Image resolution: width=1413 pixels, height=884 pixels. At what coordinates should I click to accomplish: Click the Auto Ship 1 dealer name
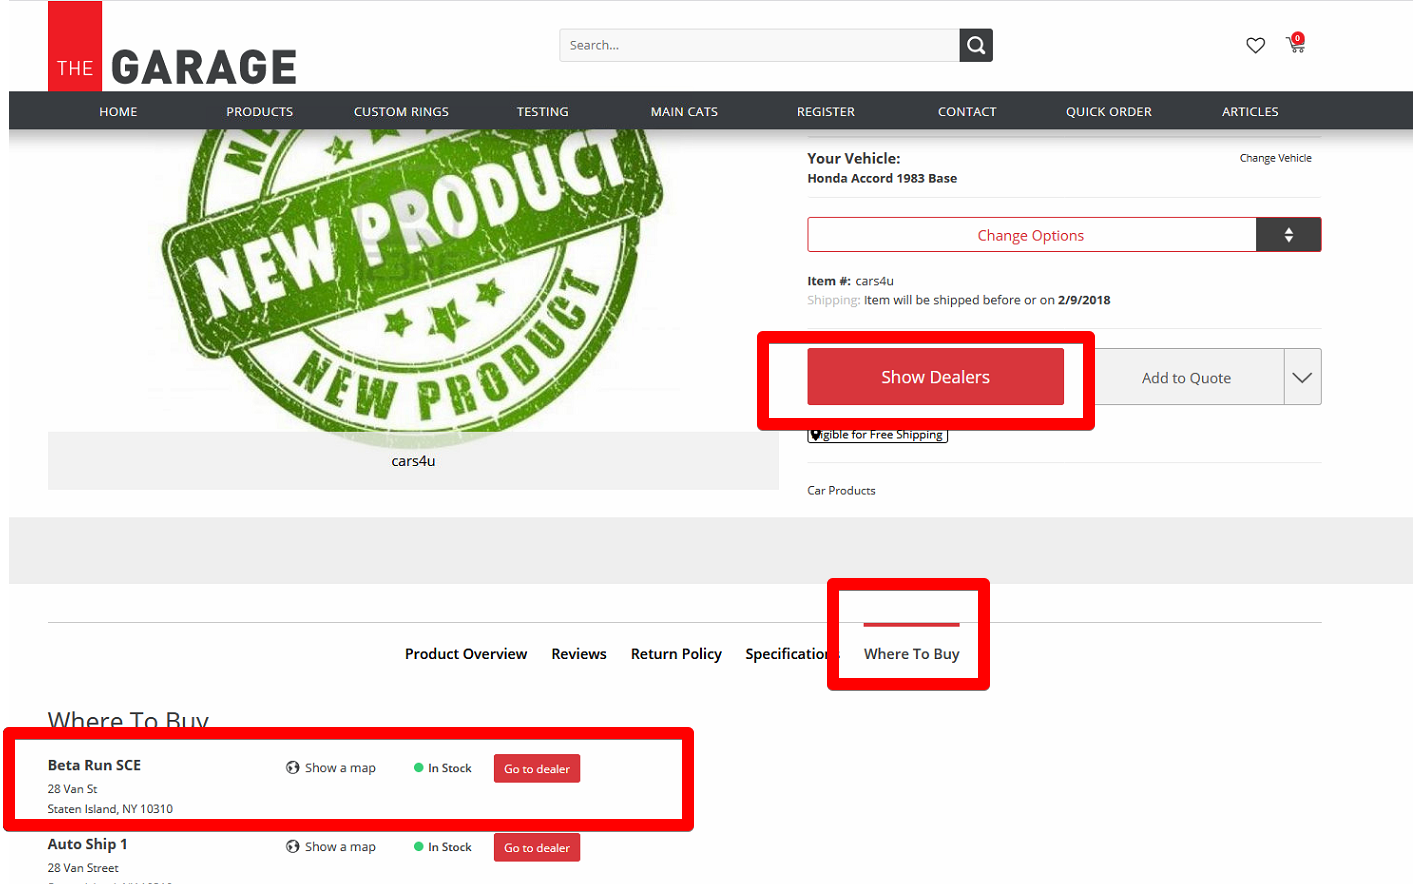pyautogui.click(x=87, y=844)
